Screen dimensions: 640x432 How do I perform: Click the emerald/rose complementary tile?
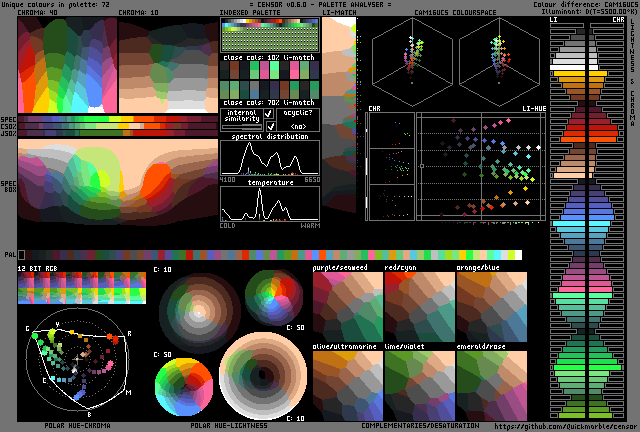coord(492,386)
